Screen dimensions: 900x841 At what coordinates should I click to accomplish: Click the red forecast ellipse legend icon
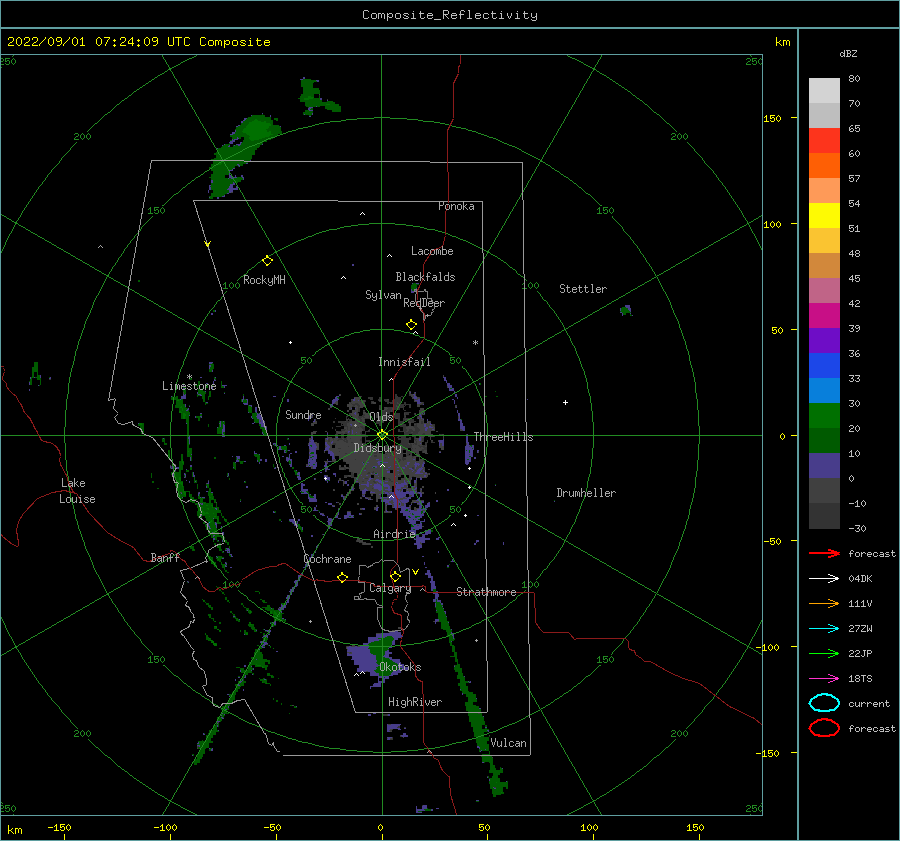[x=824, y=728]
